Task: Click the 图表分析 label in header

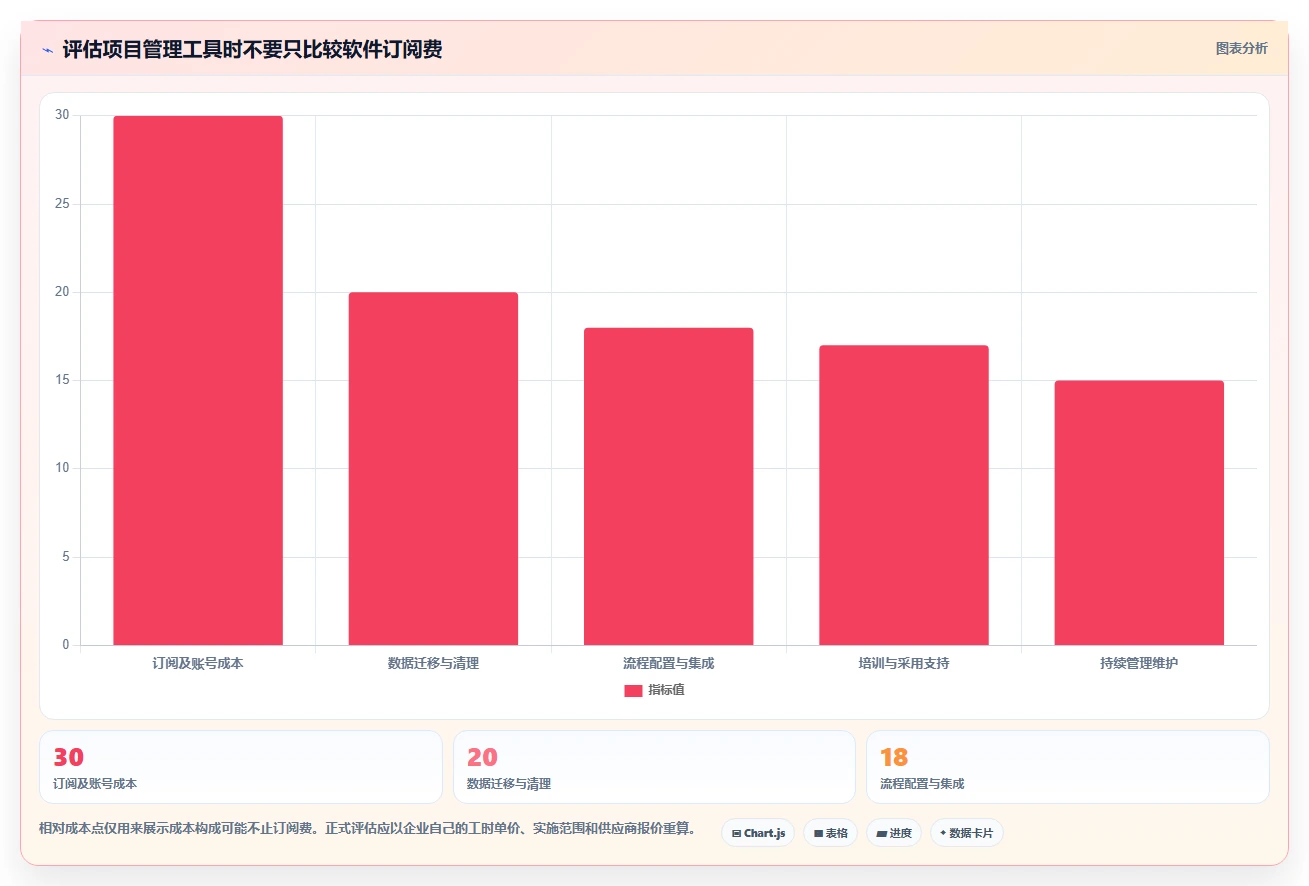Action: click(1241, 48)
